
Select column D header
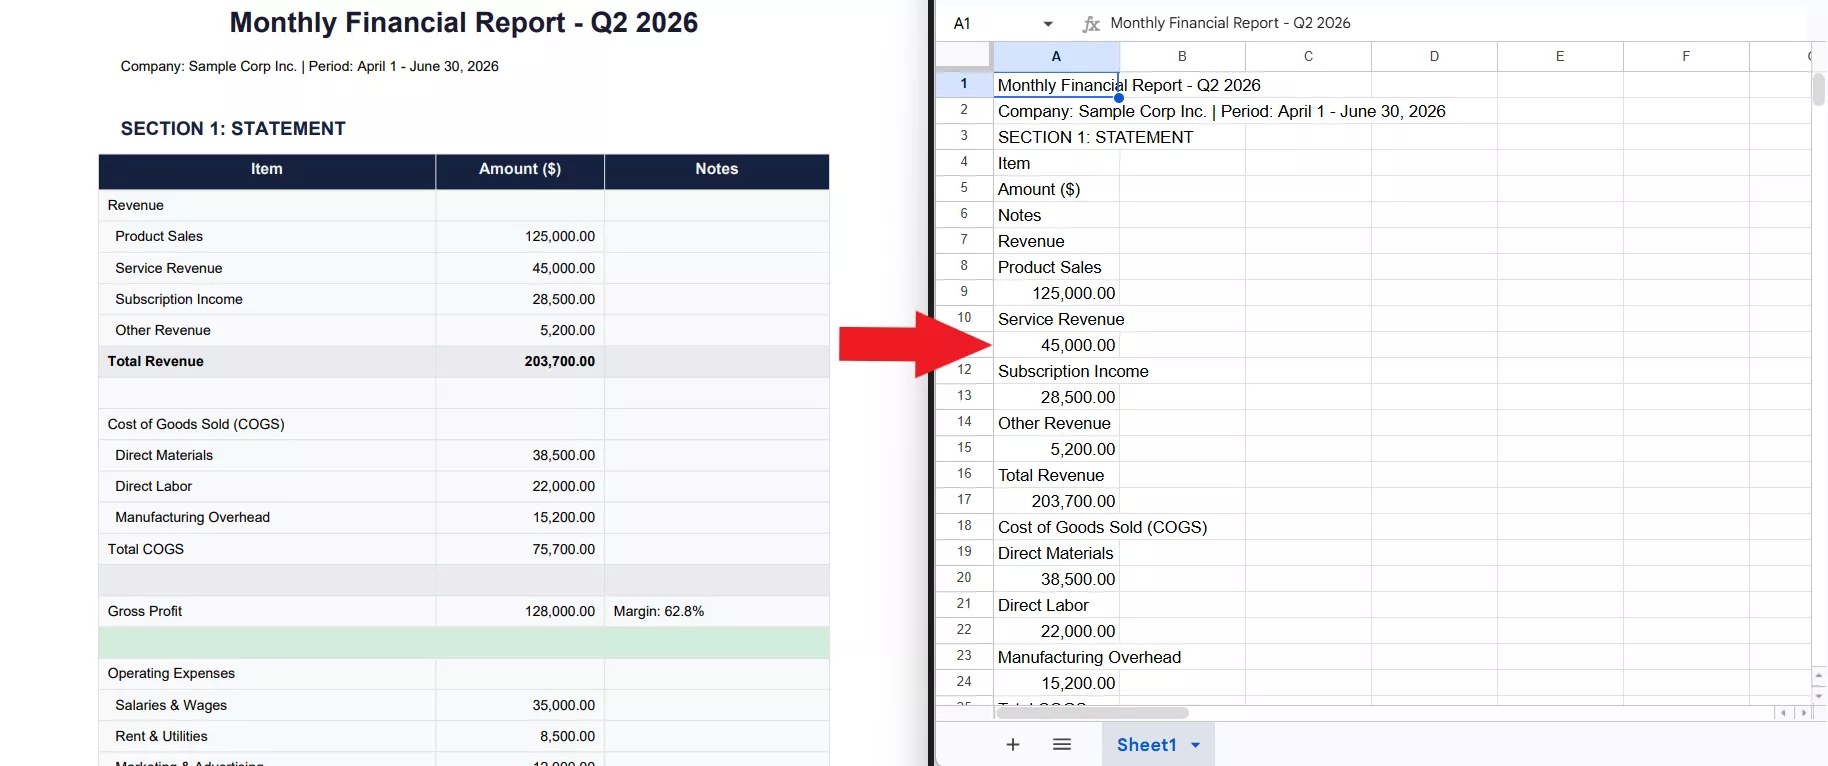point(1434,56)
